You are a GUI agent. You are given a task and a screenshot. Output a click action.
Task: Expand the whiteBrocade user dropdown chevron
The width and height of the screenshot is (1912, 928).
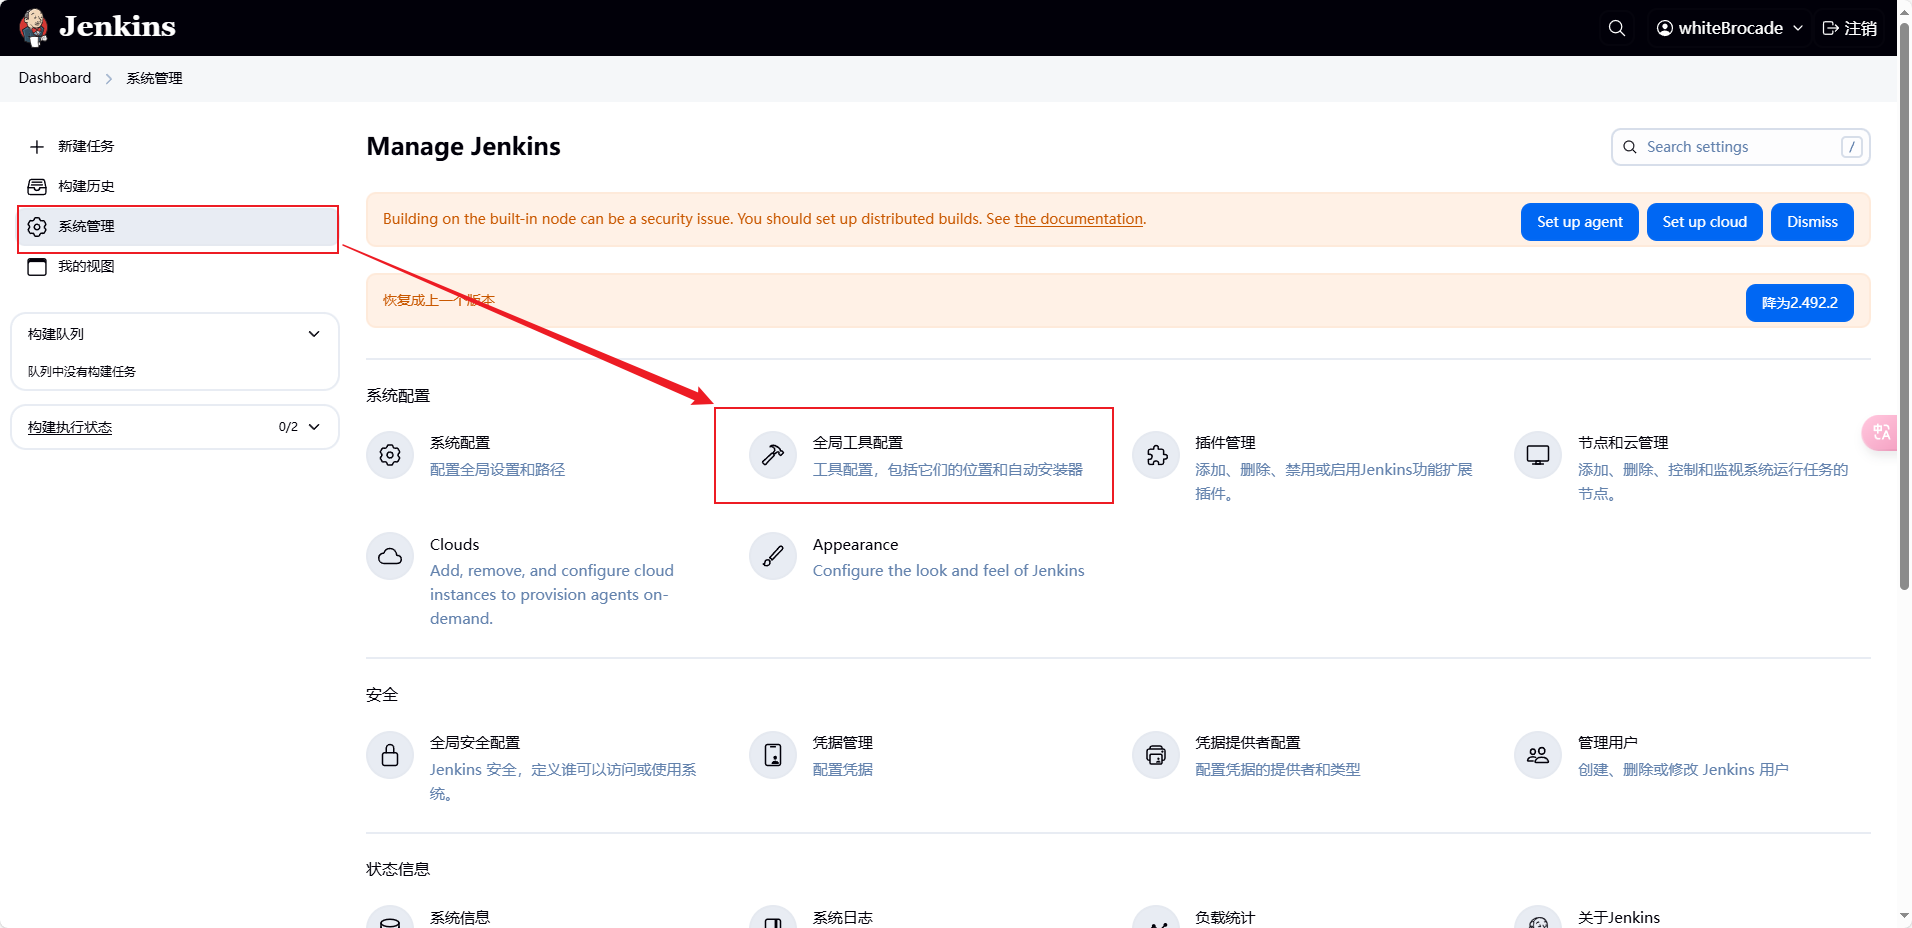[x=1798, y=28]
